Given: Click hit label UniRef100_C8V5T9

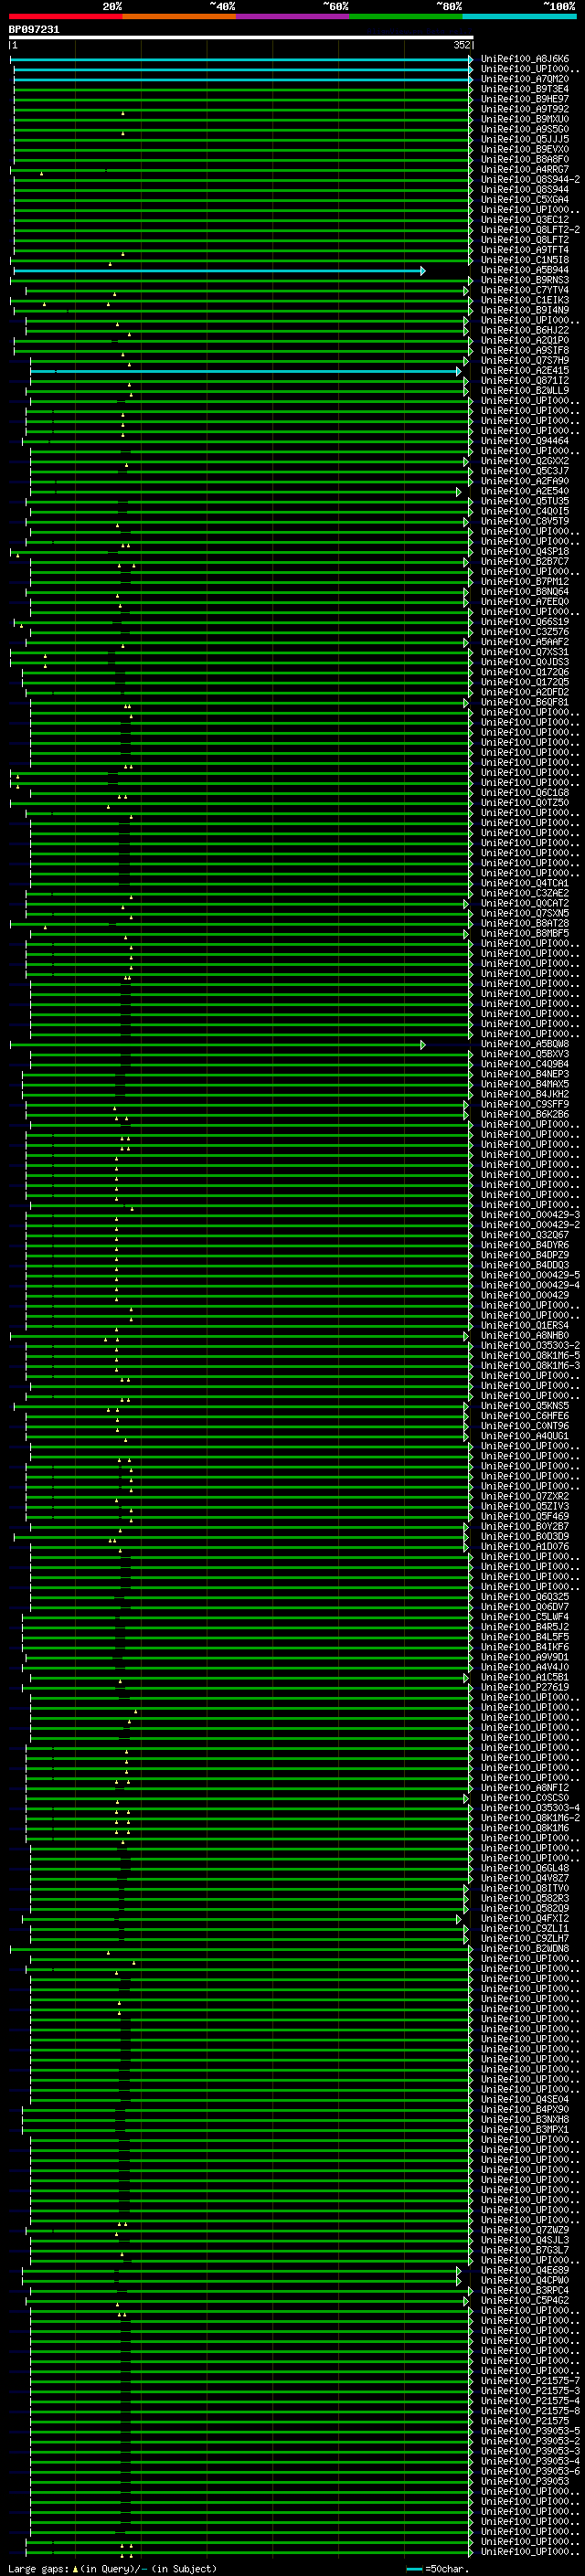Looking at the screenshot, I should click(x=525, y=521).
